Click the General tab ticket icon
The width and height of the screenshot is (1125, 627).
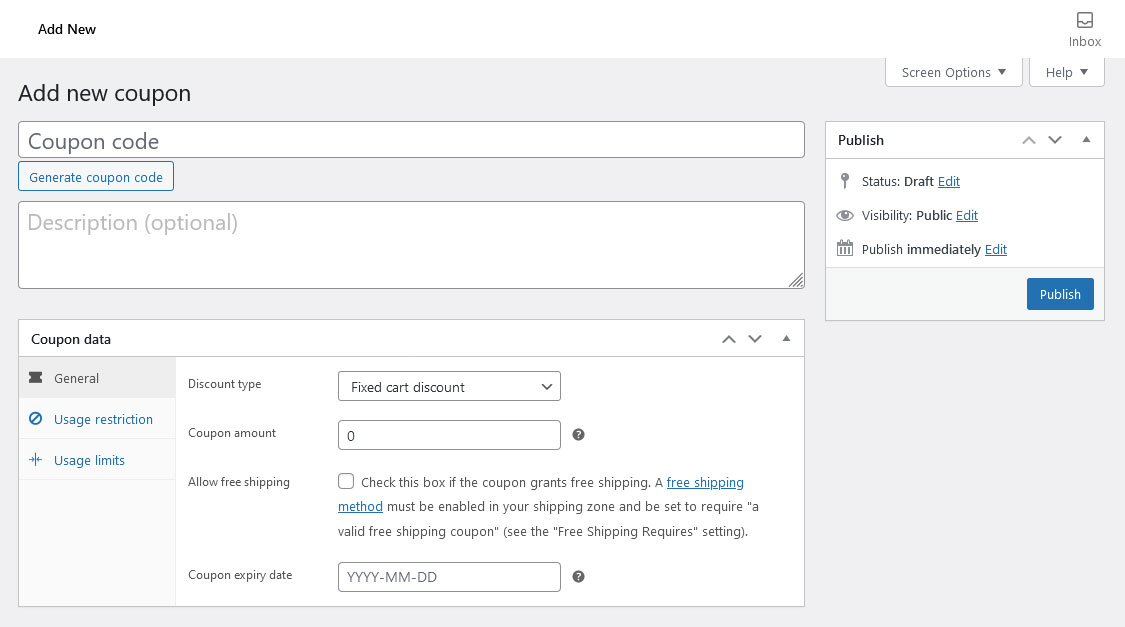tap(35, 377)
